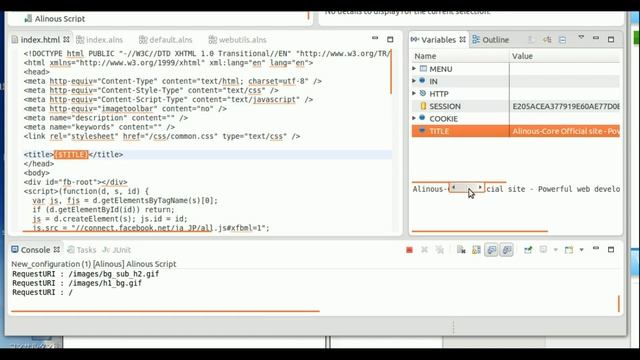The width and height of the screenshot is (640, 360).
Task: Maximize the editor area
Action: [390, 39]
